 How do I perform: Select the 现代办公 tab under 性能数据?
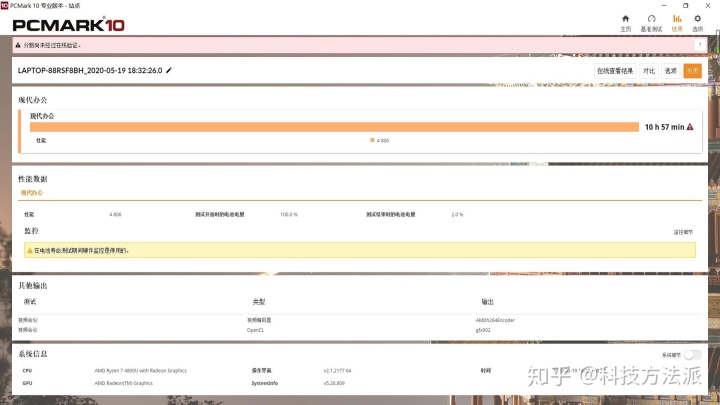click(32, 193)
